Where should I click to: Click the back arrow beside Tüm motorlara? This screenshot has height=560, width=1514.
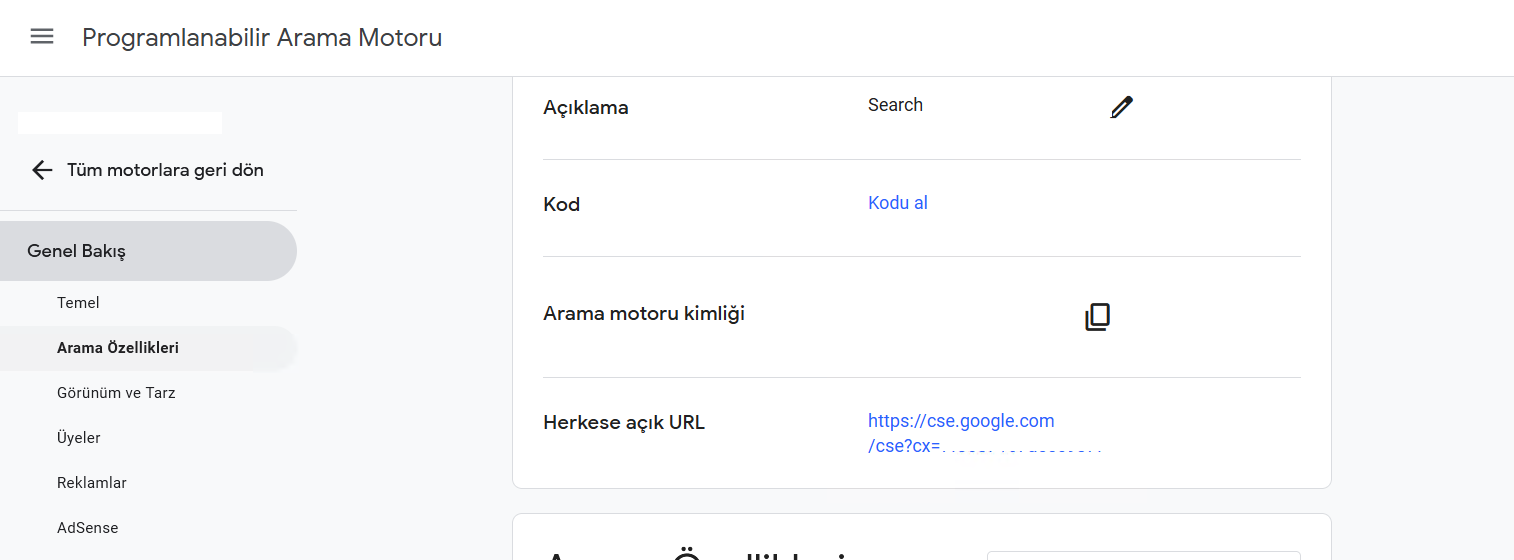(x=42, y=170)
